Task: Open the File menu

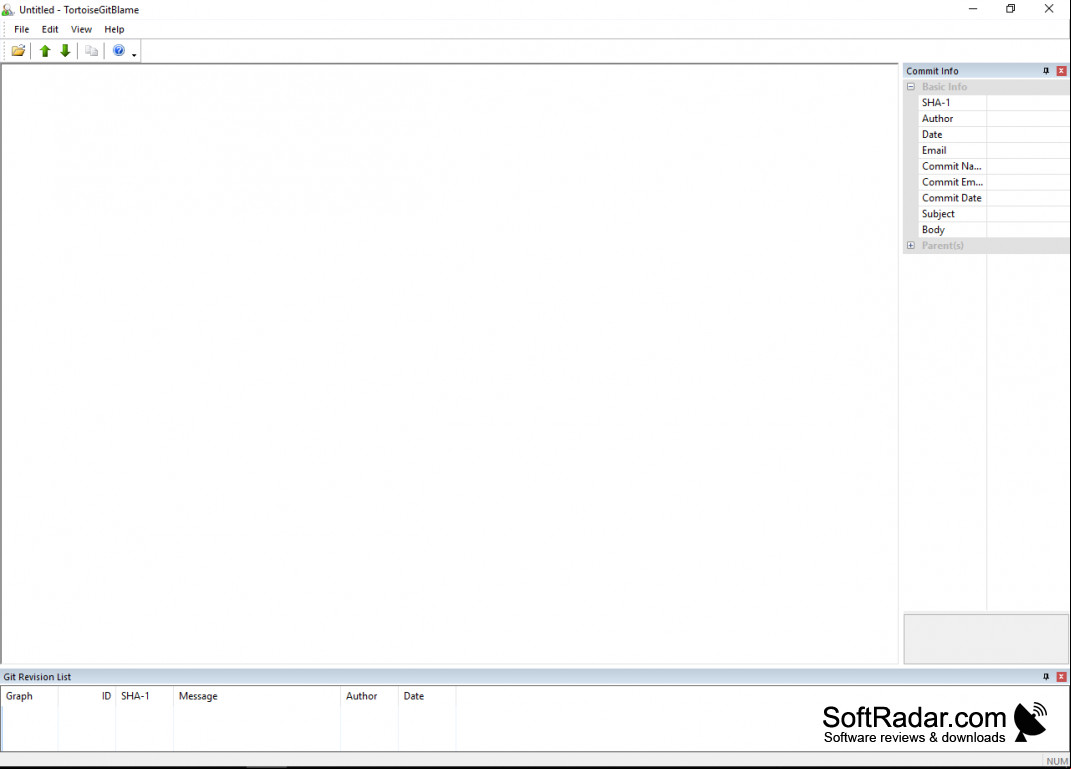Action: (22, 29)
